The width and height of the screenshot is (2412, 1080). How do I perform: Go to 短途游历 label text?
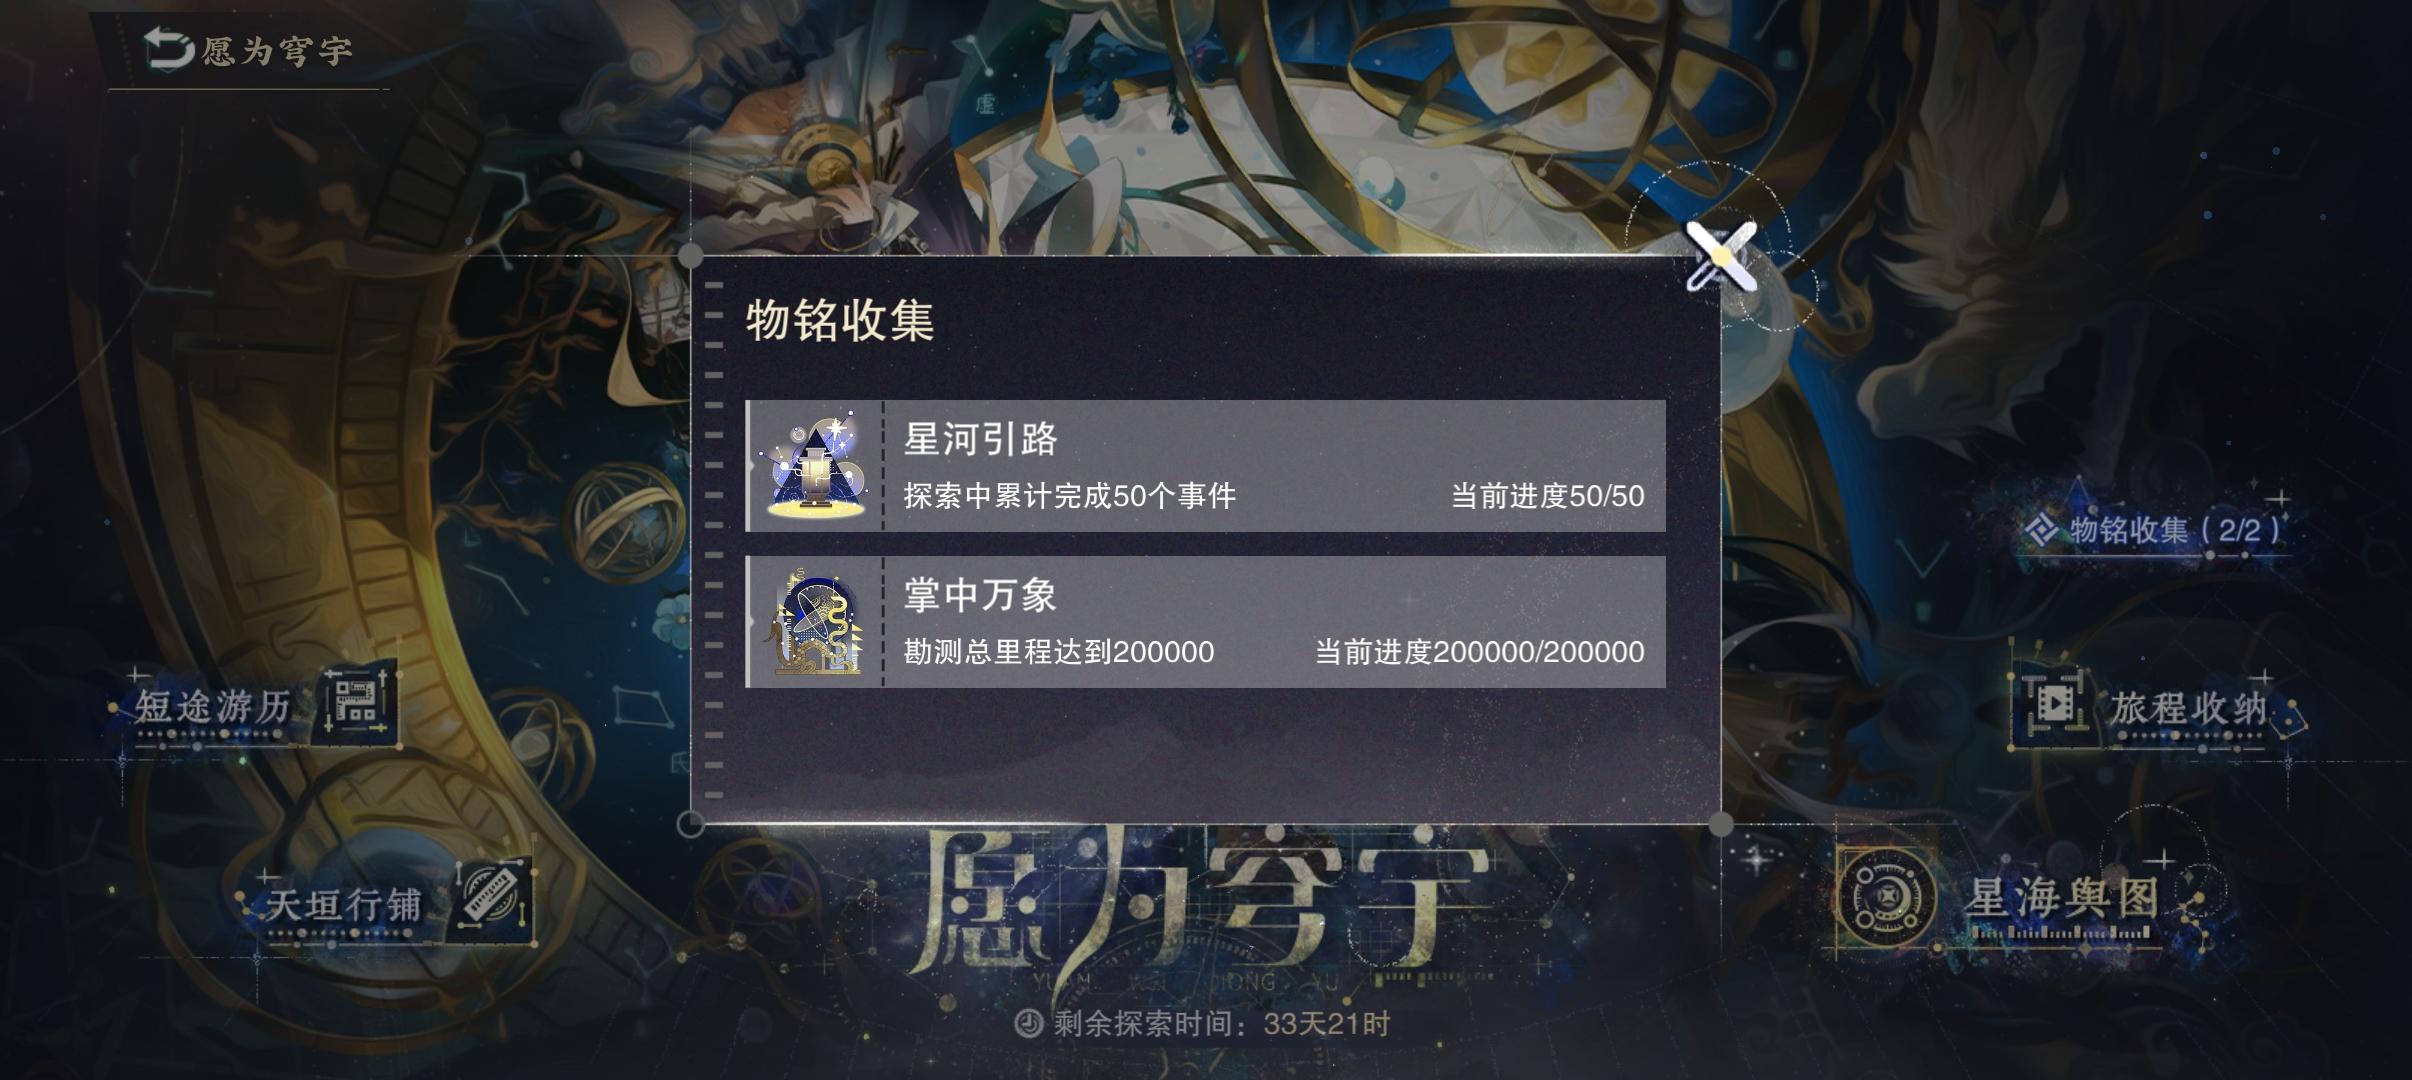[212, 706]
